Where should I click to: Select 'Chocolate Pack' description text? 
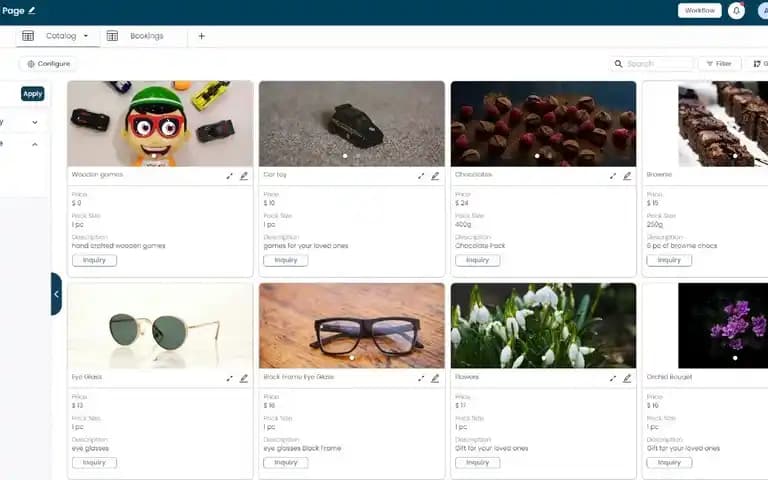[480, 246]
